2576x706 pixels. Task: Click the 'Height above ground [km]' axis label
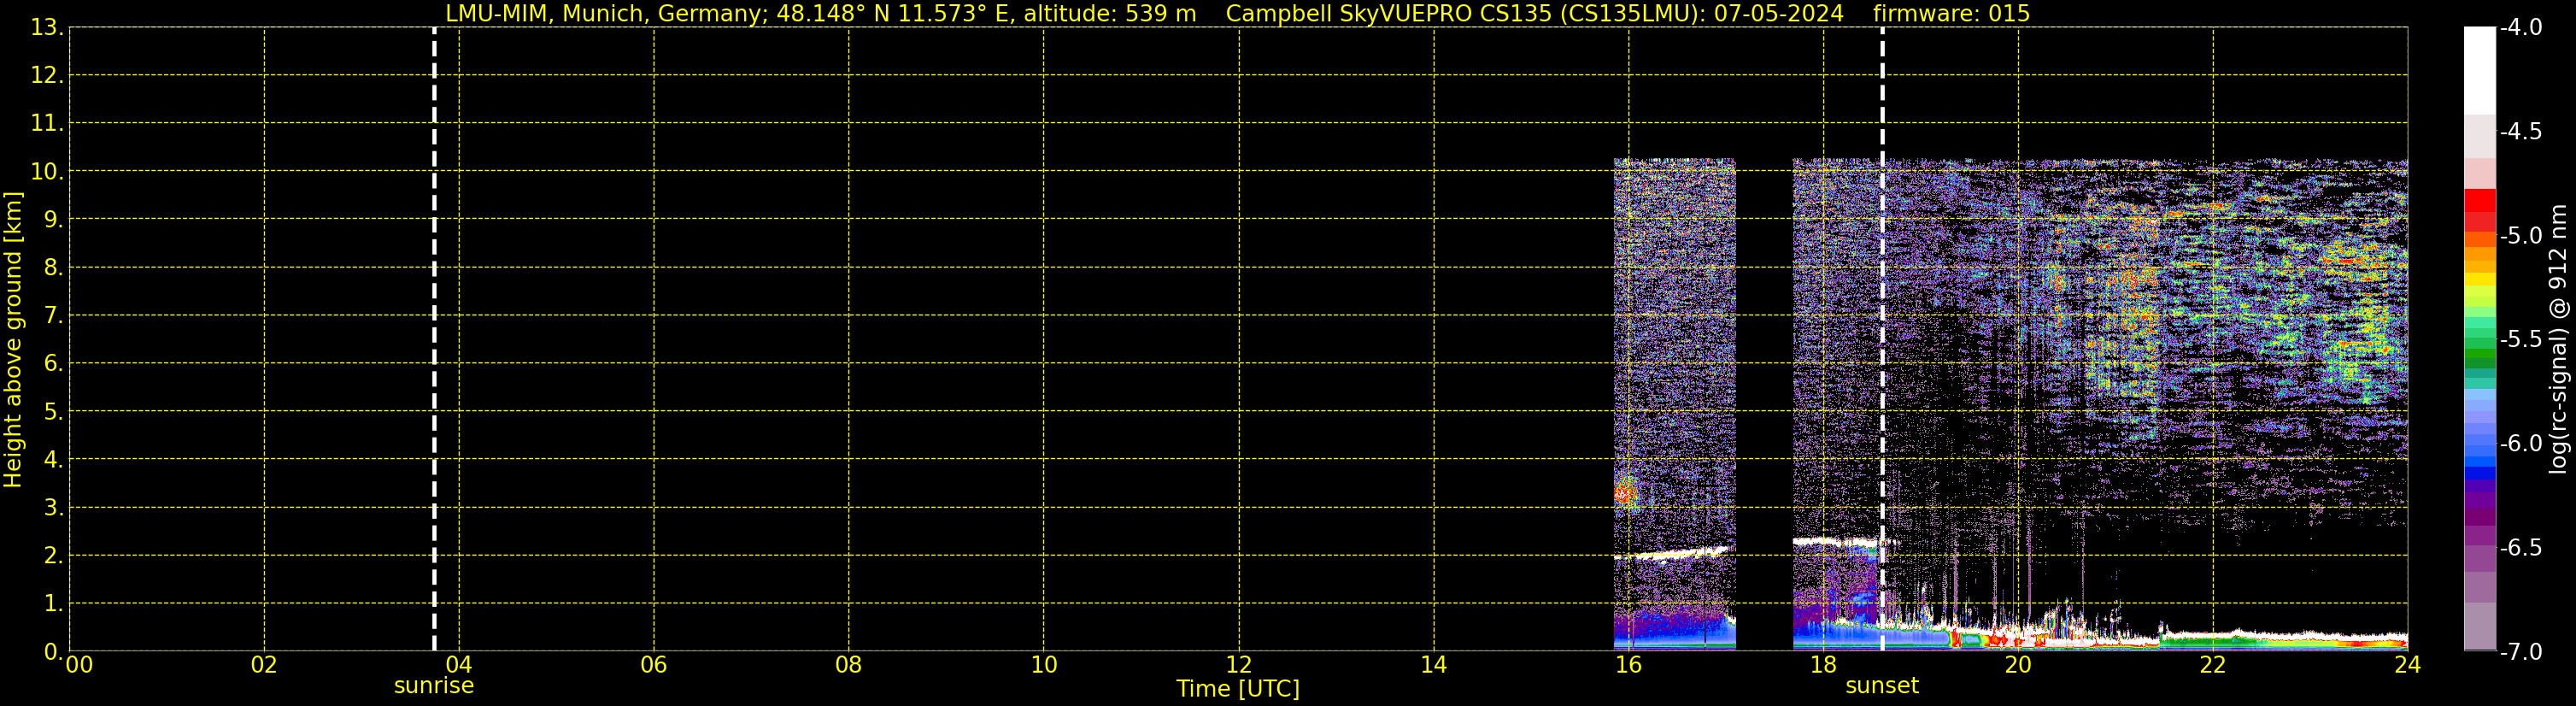[13, 339]
